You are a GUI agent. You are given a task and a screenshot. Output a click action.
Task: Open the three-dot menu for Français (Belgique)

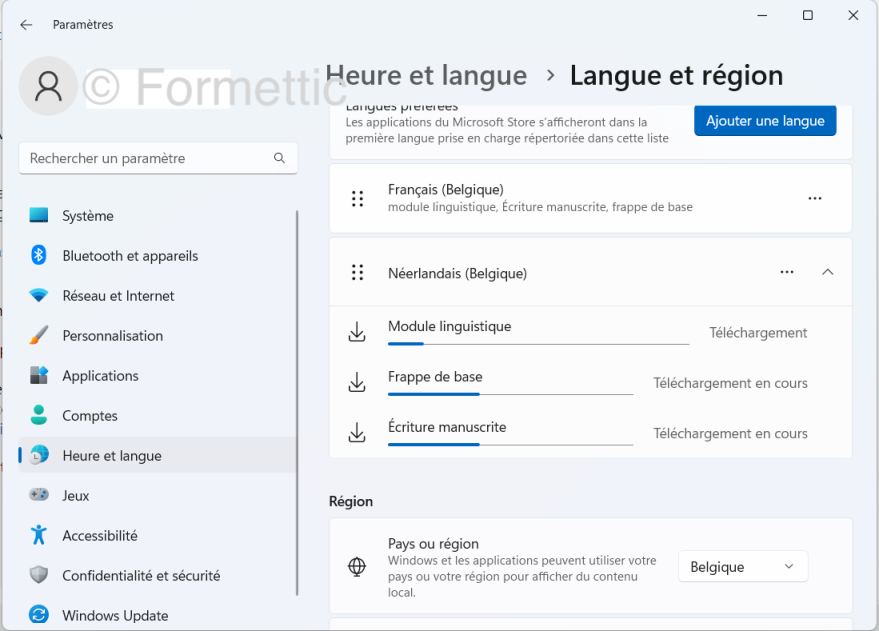tap(815, 199)
